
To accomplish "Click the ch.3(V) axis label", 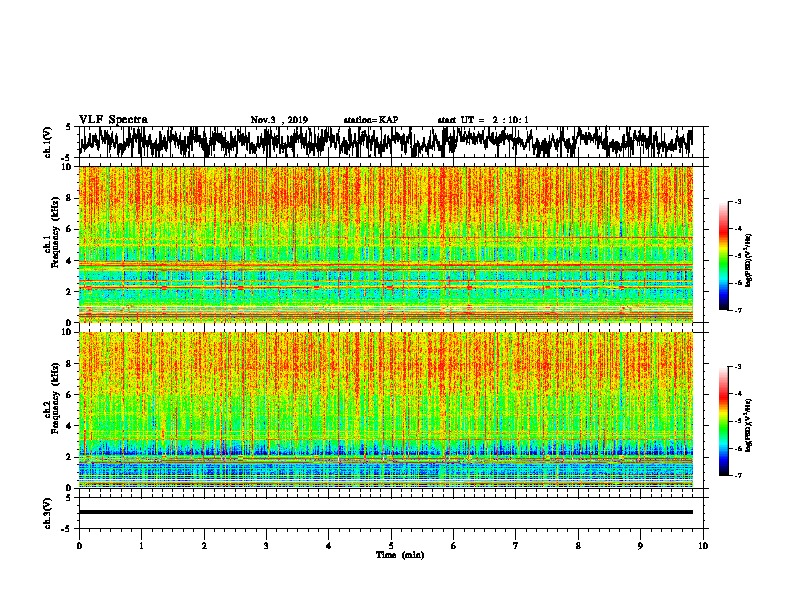I will coord(48,514).
